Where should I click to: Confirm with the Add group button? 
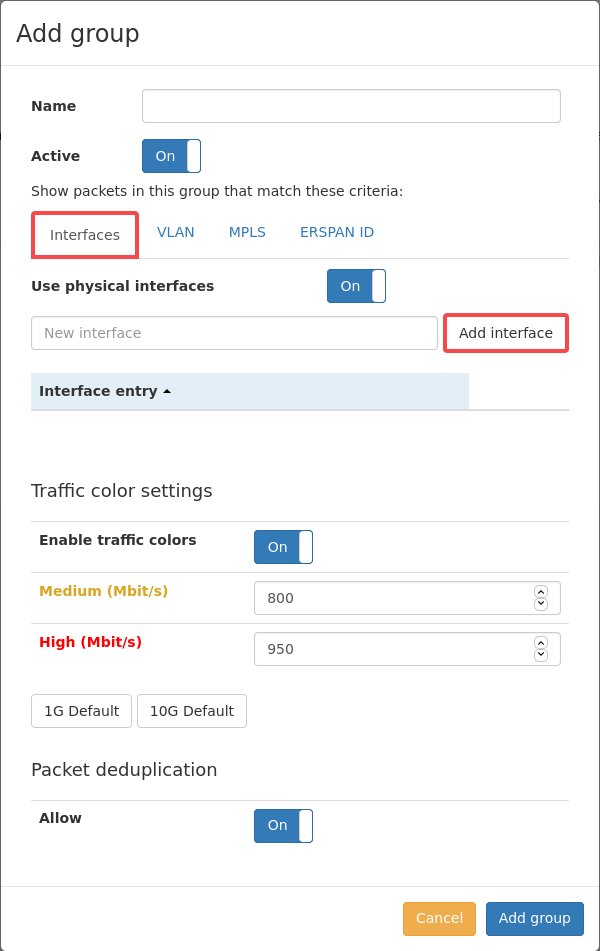click(534, 918)
